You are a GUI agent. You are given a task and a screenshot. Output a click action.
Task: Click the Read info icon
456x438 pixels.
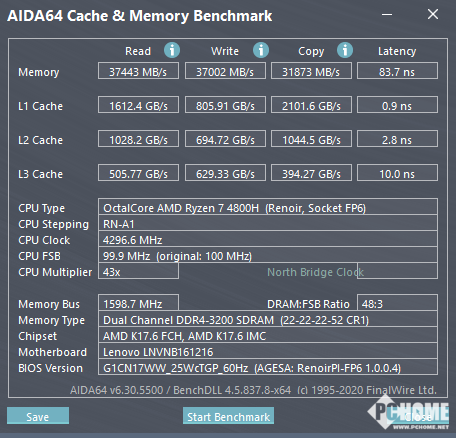pos(172,50)
